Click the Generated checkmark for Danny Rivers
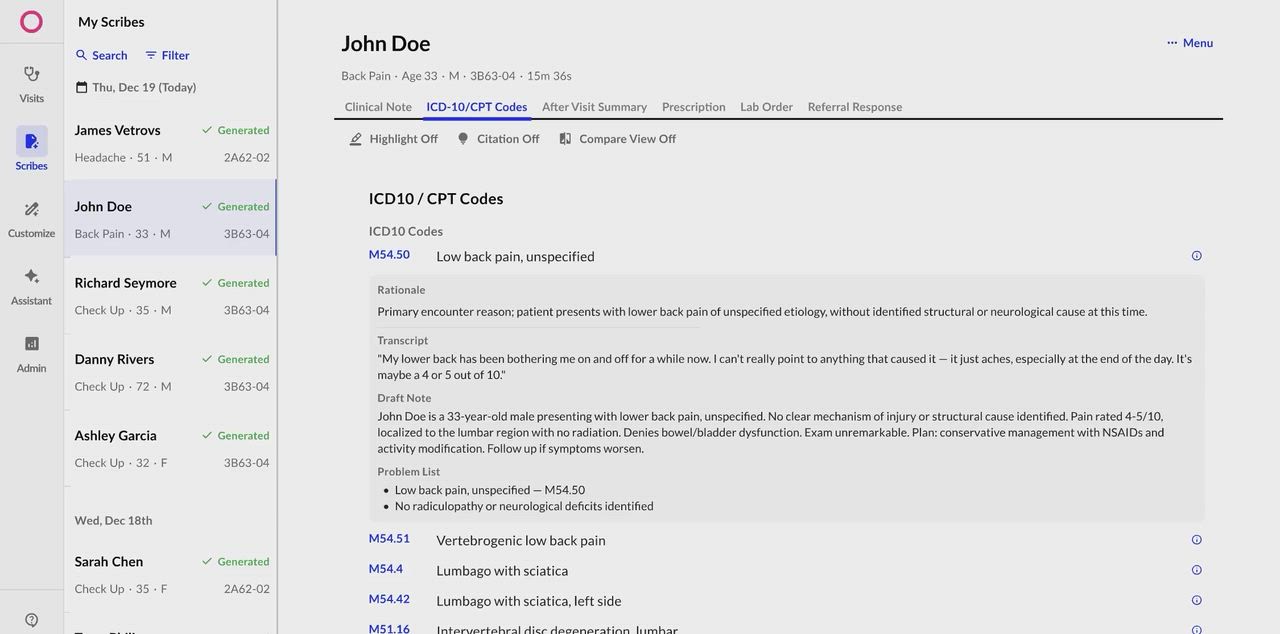Image resolution: width=1280 pixels, height=634 pixels. coord(207,359)
